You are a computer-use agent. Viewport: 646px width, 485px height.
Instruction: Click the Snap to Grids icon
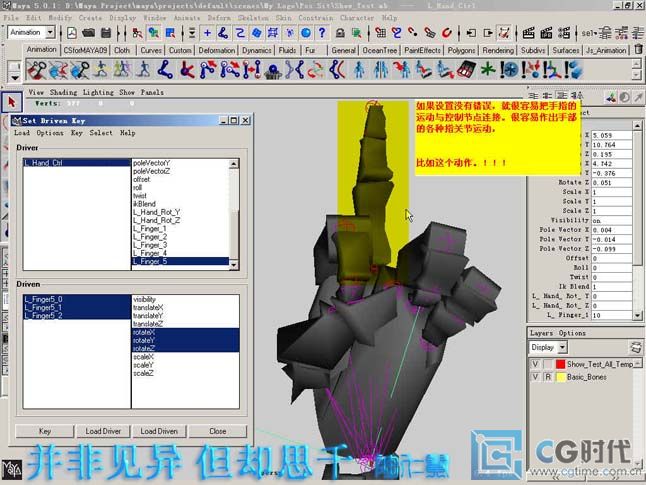381,33
